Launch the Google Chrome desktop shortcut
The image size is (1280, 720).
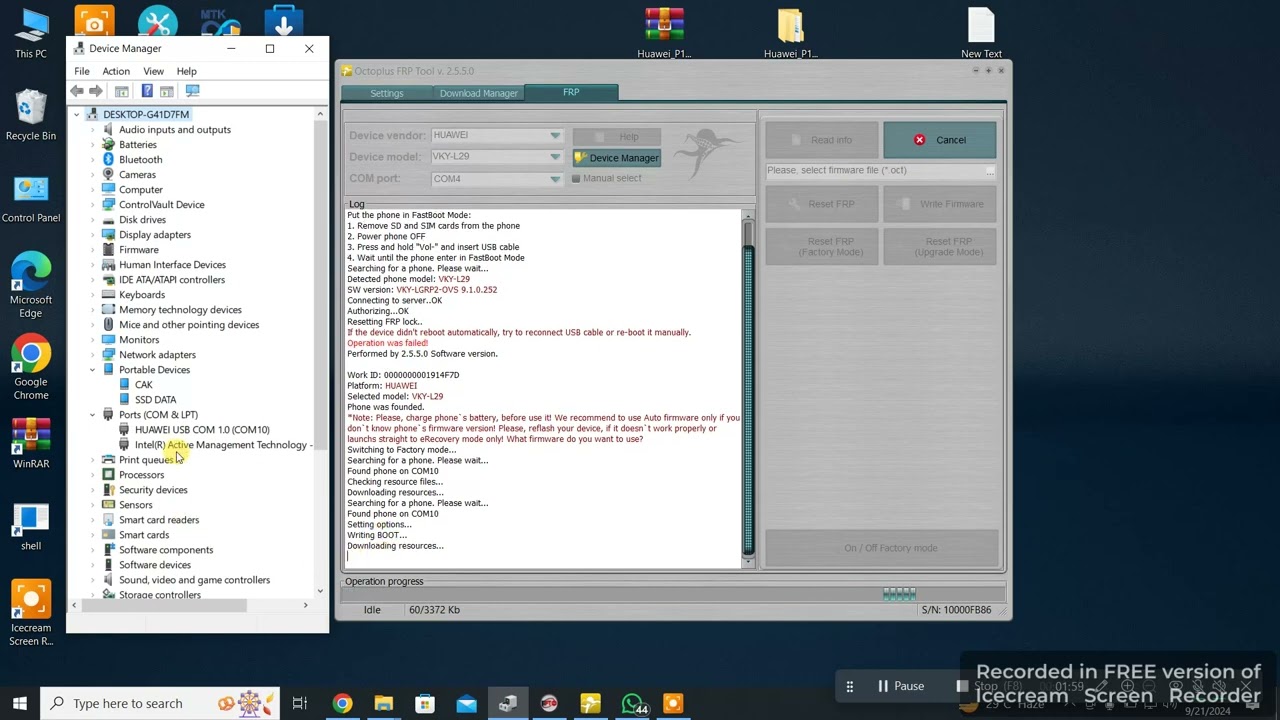click(31, 367)
